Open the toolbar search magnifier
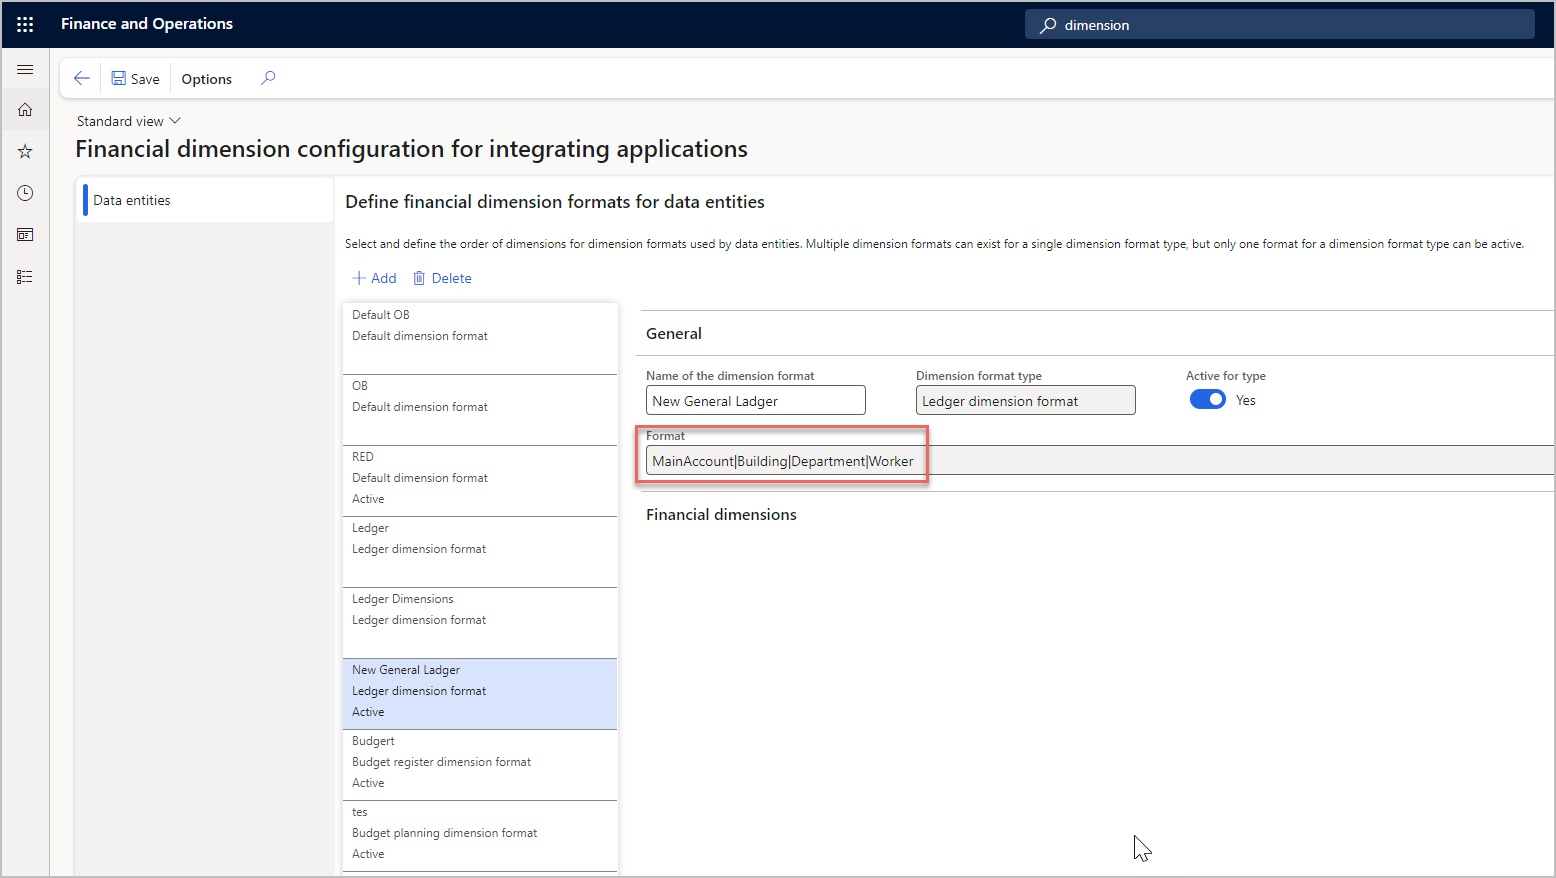Image resolution: width=1556 pixels, height=878 pixels. click(x=267, y=78)
